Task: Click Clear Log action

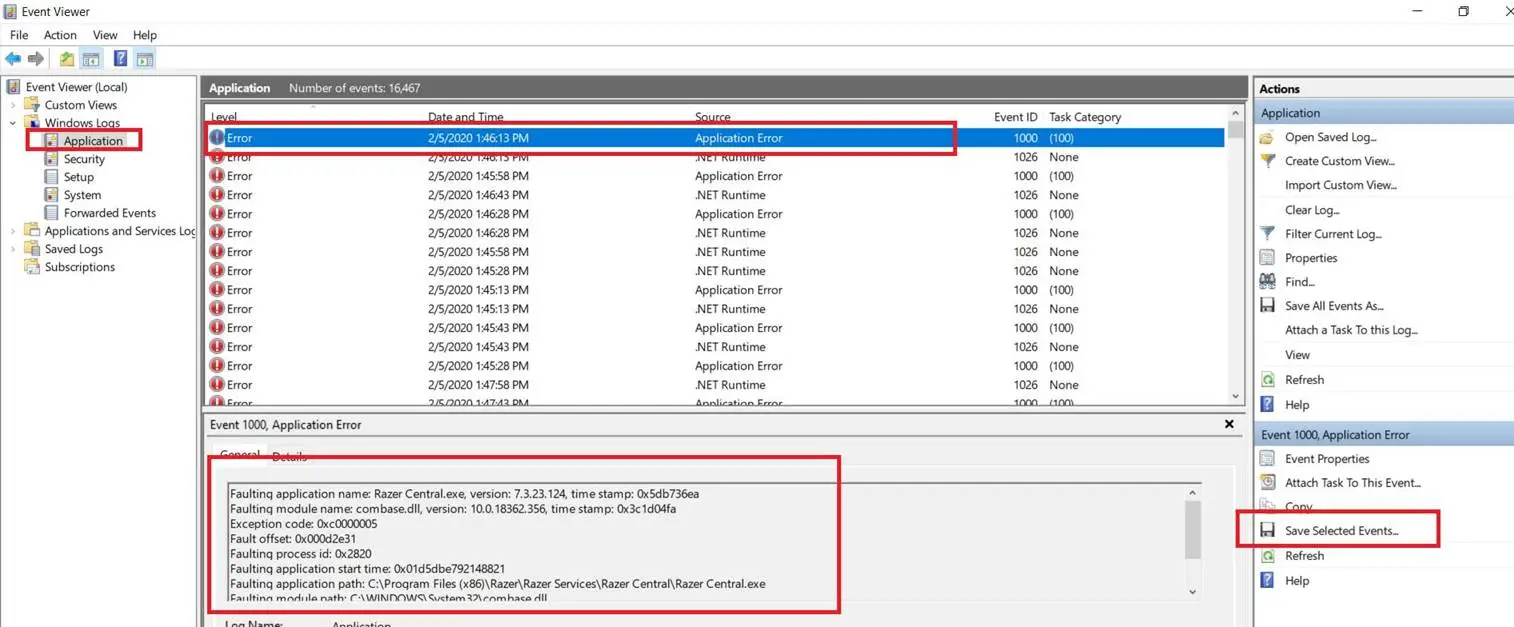Action: [1312, 210]
